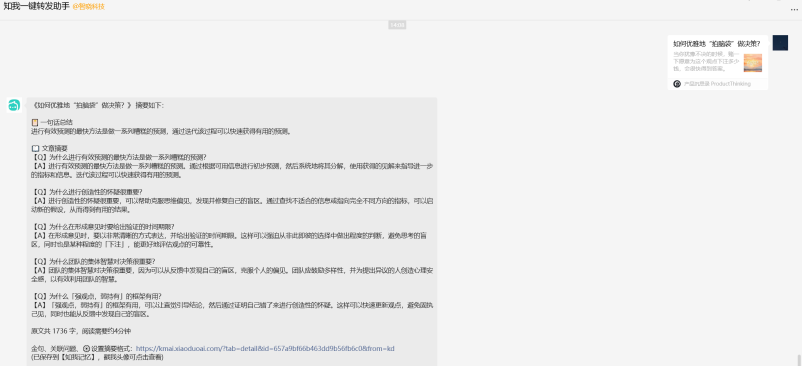Open the kmai.xiaoduoai.com summary link
The width and height of the screenshot is (802, 366).
(265, 349)
